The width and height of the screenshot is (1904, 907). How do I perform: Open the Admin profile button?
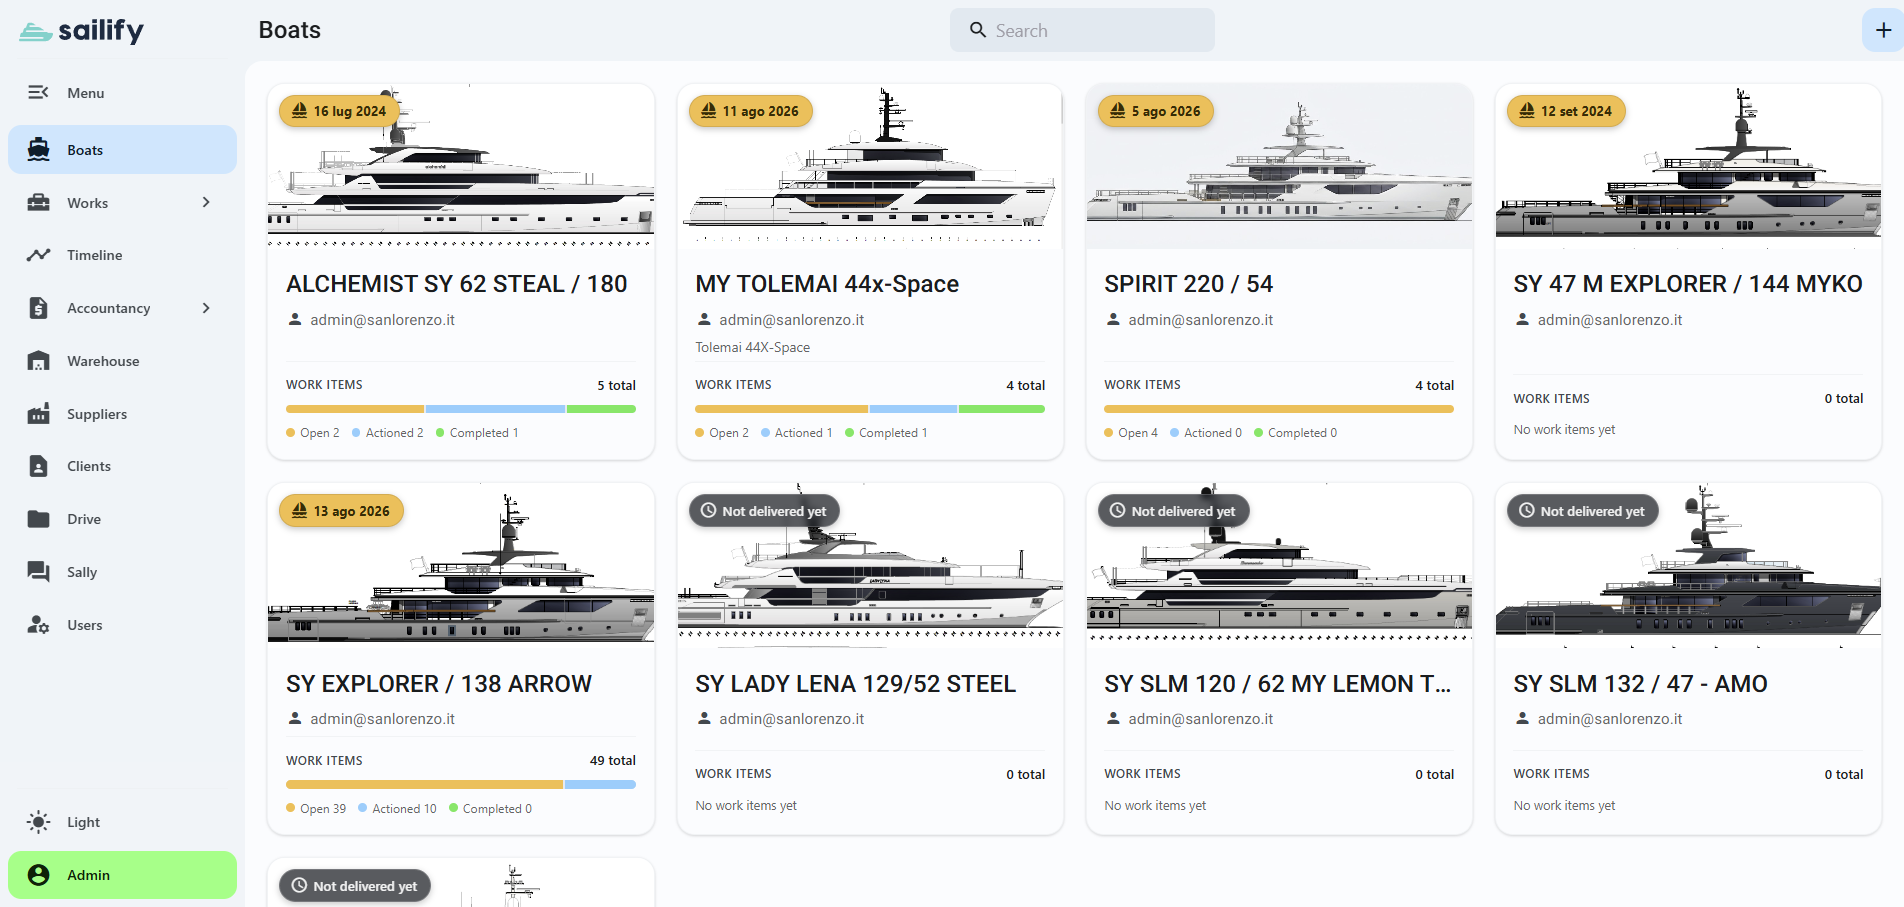pos(122,875)
